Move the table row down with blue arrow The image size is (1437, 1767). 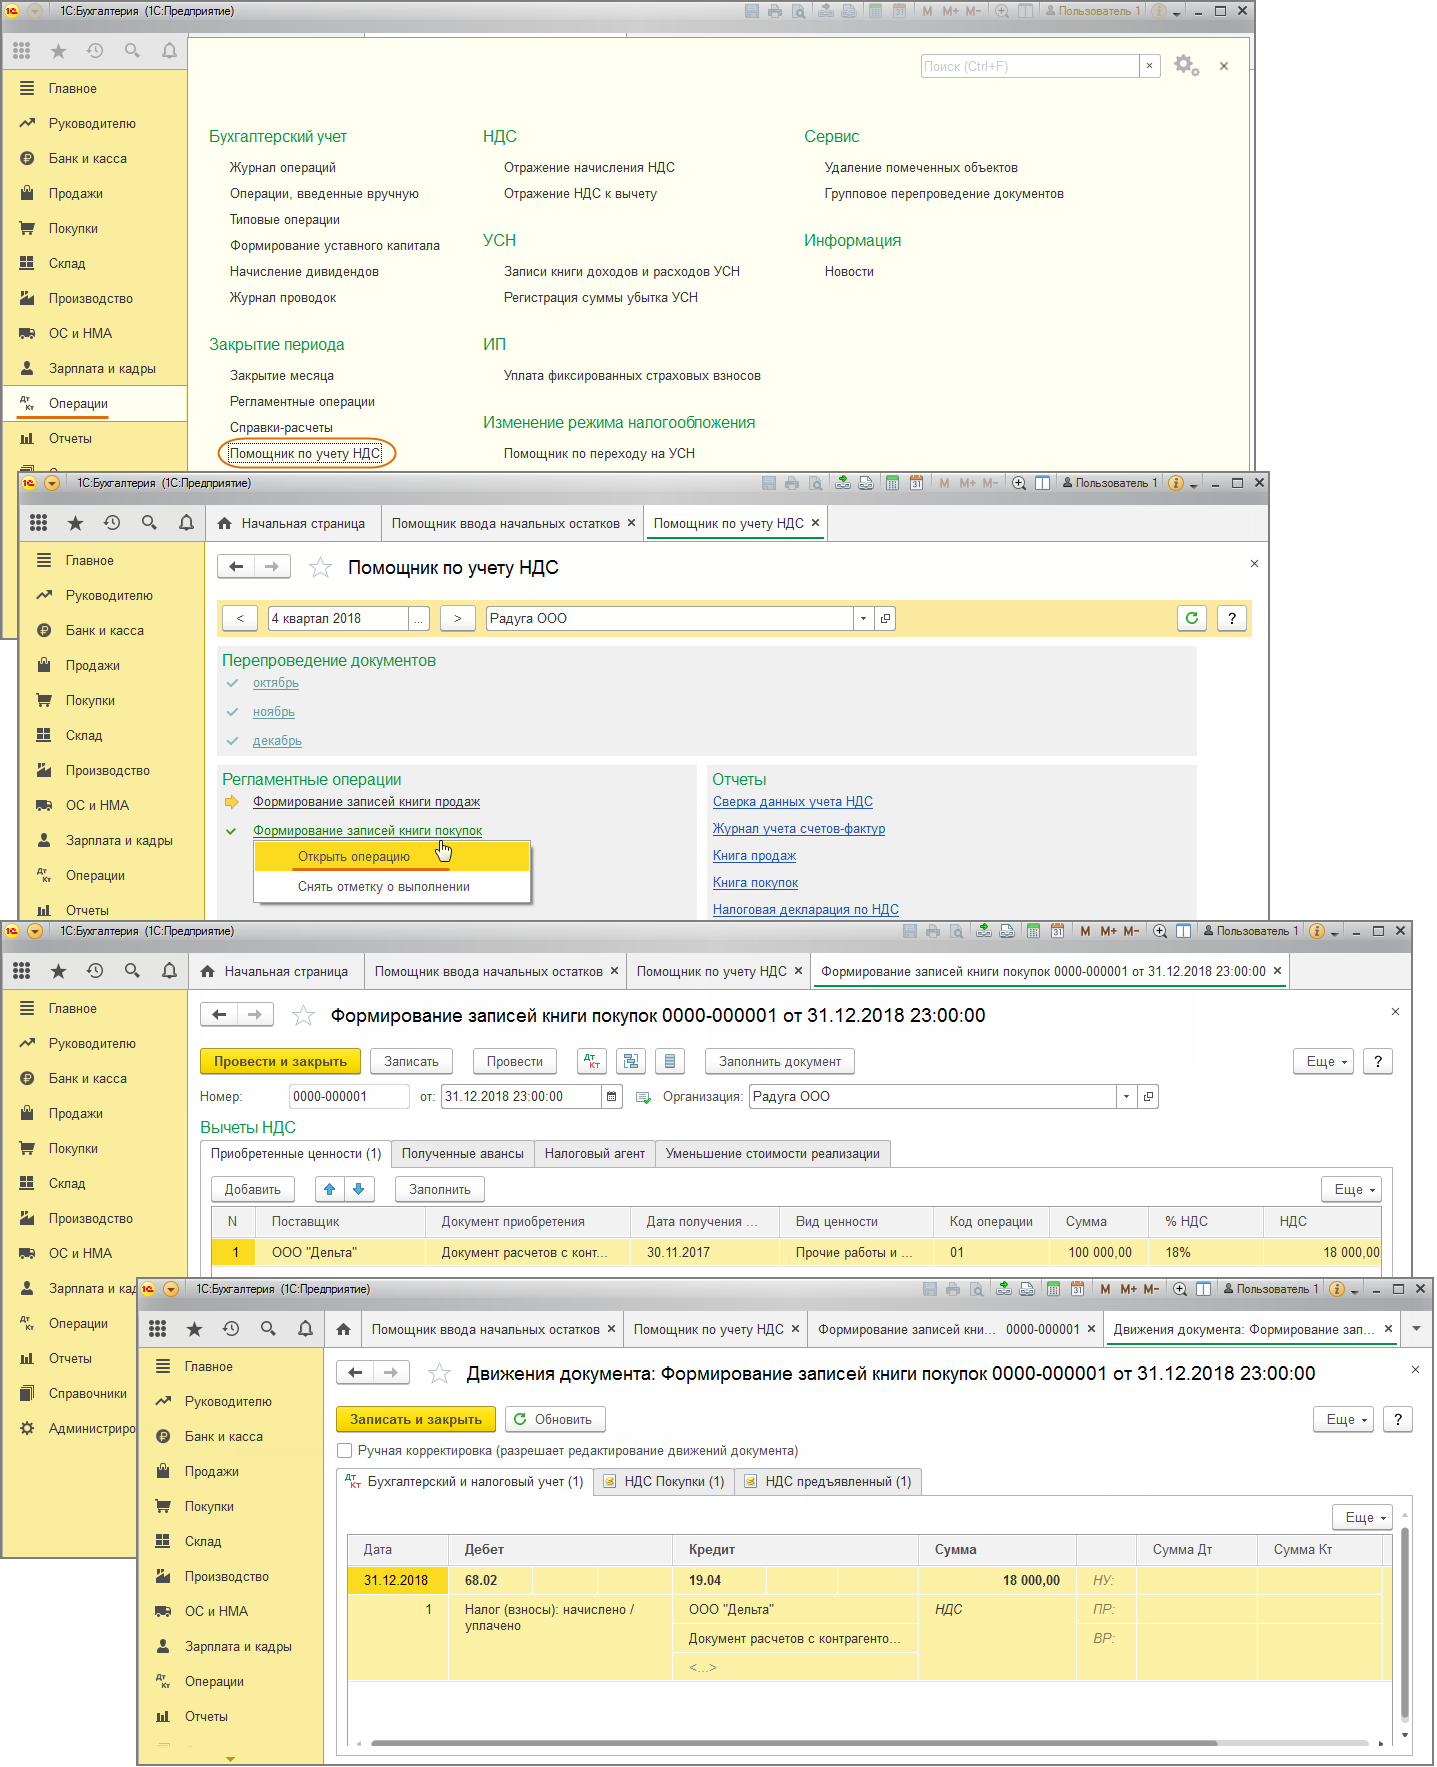359,1189
